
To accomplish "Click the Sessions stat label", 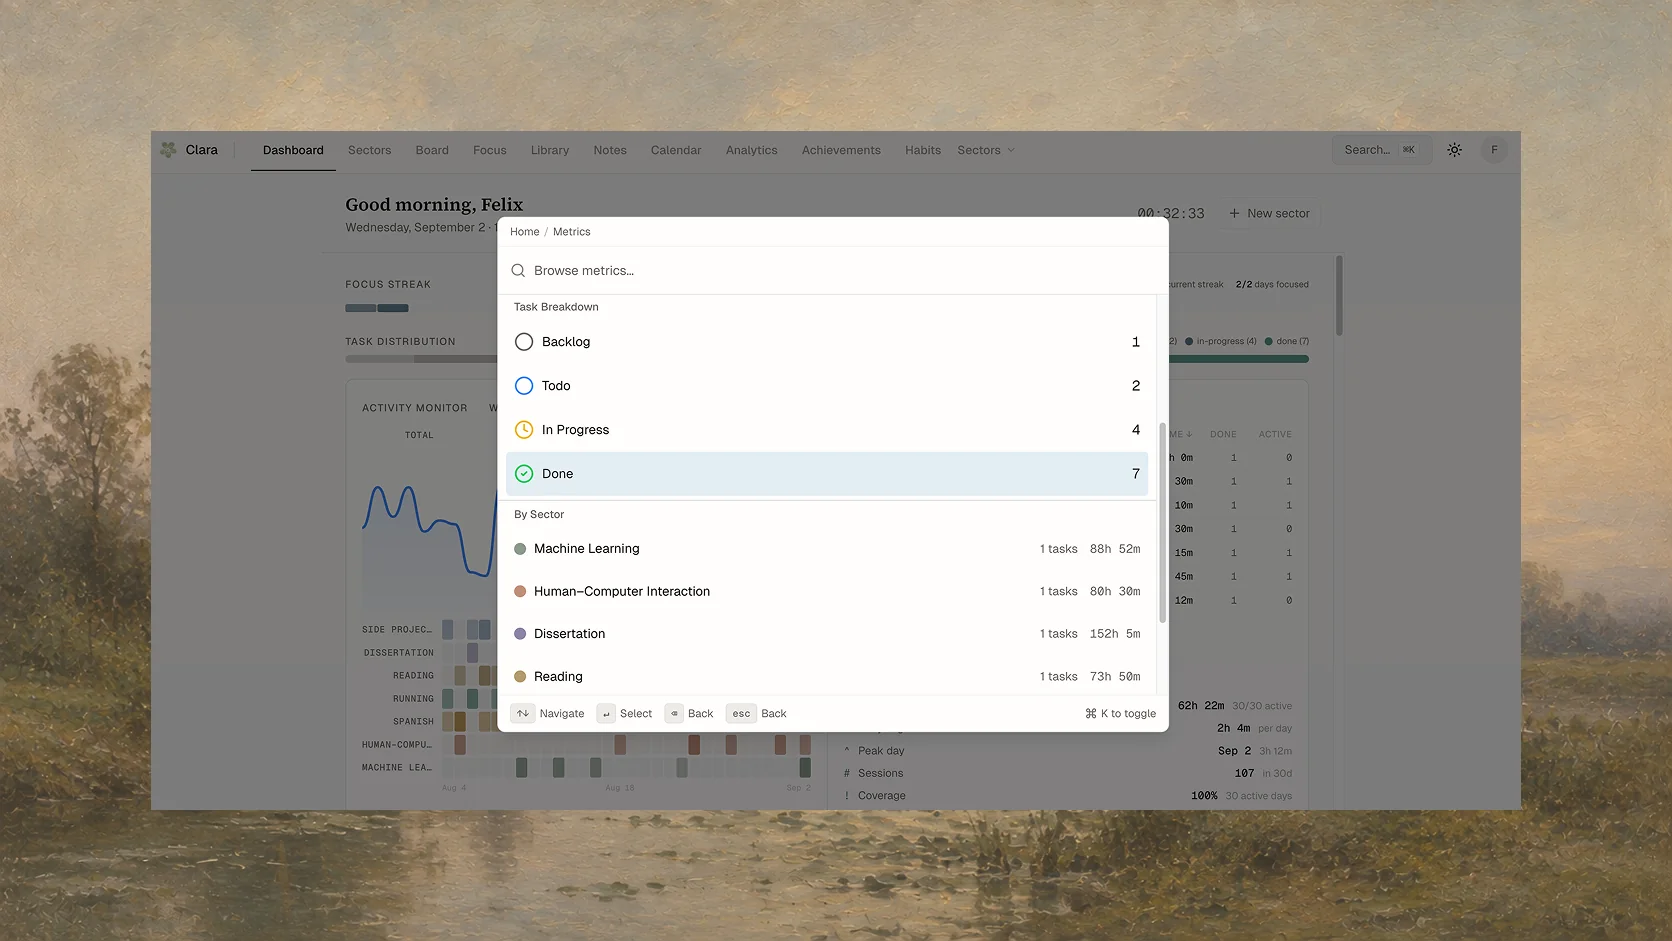I will click(x=880, y=774).
